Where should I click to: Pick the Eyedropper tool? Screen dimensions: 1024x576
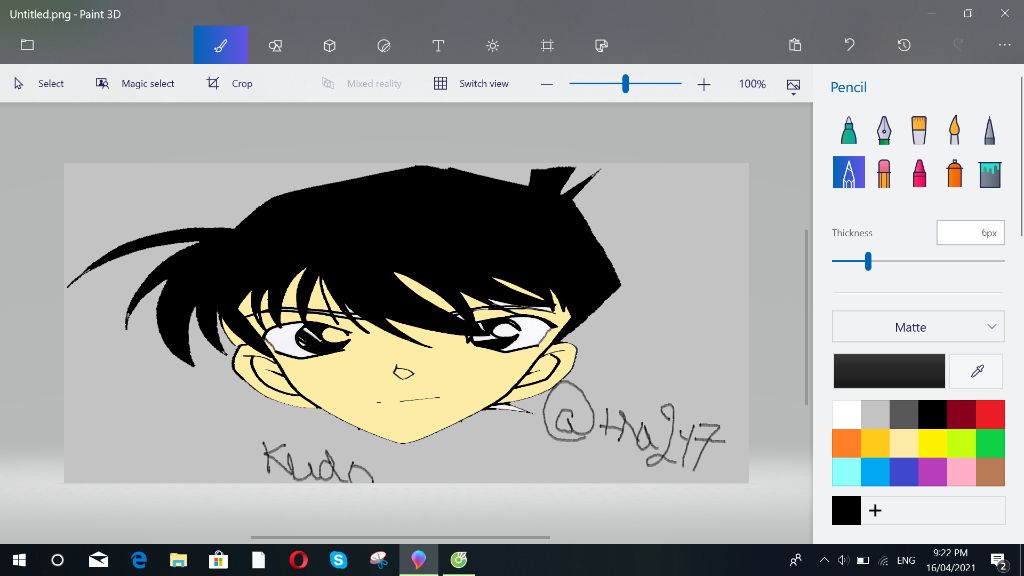(976, 371)
